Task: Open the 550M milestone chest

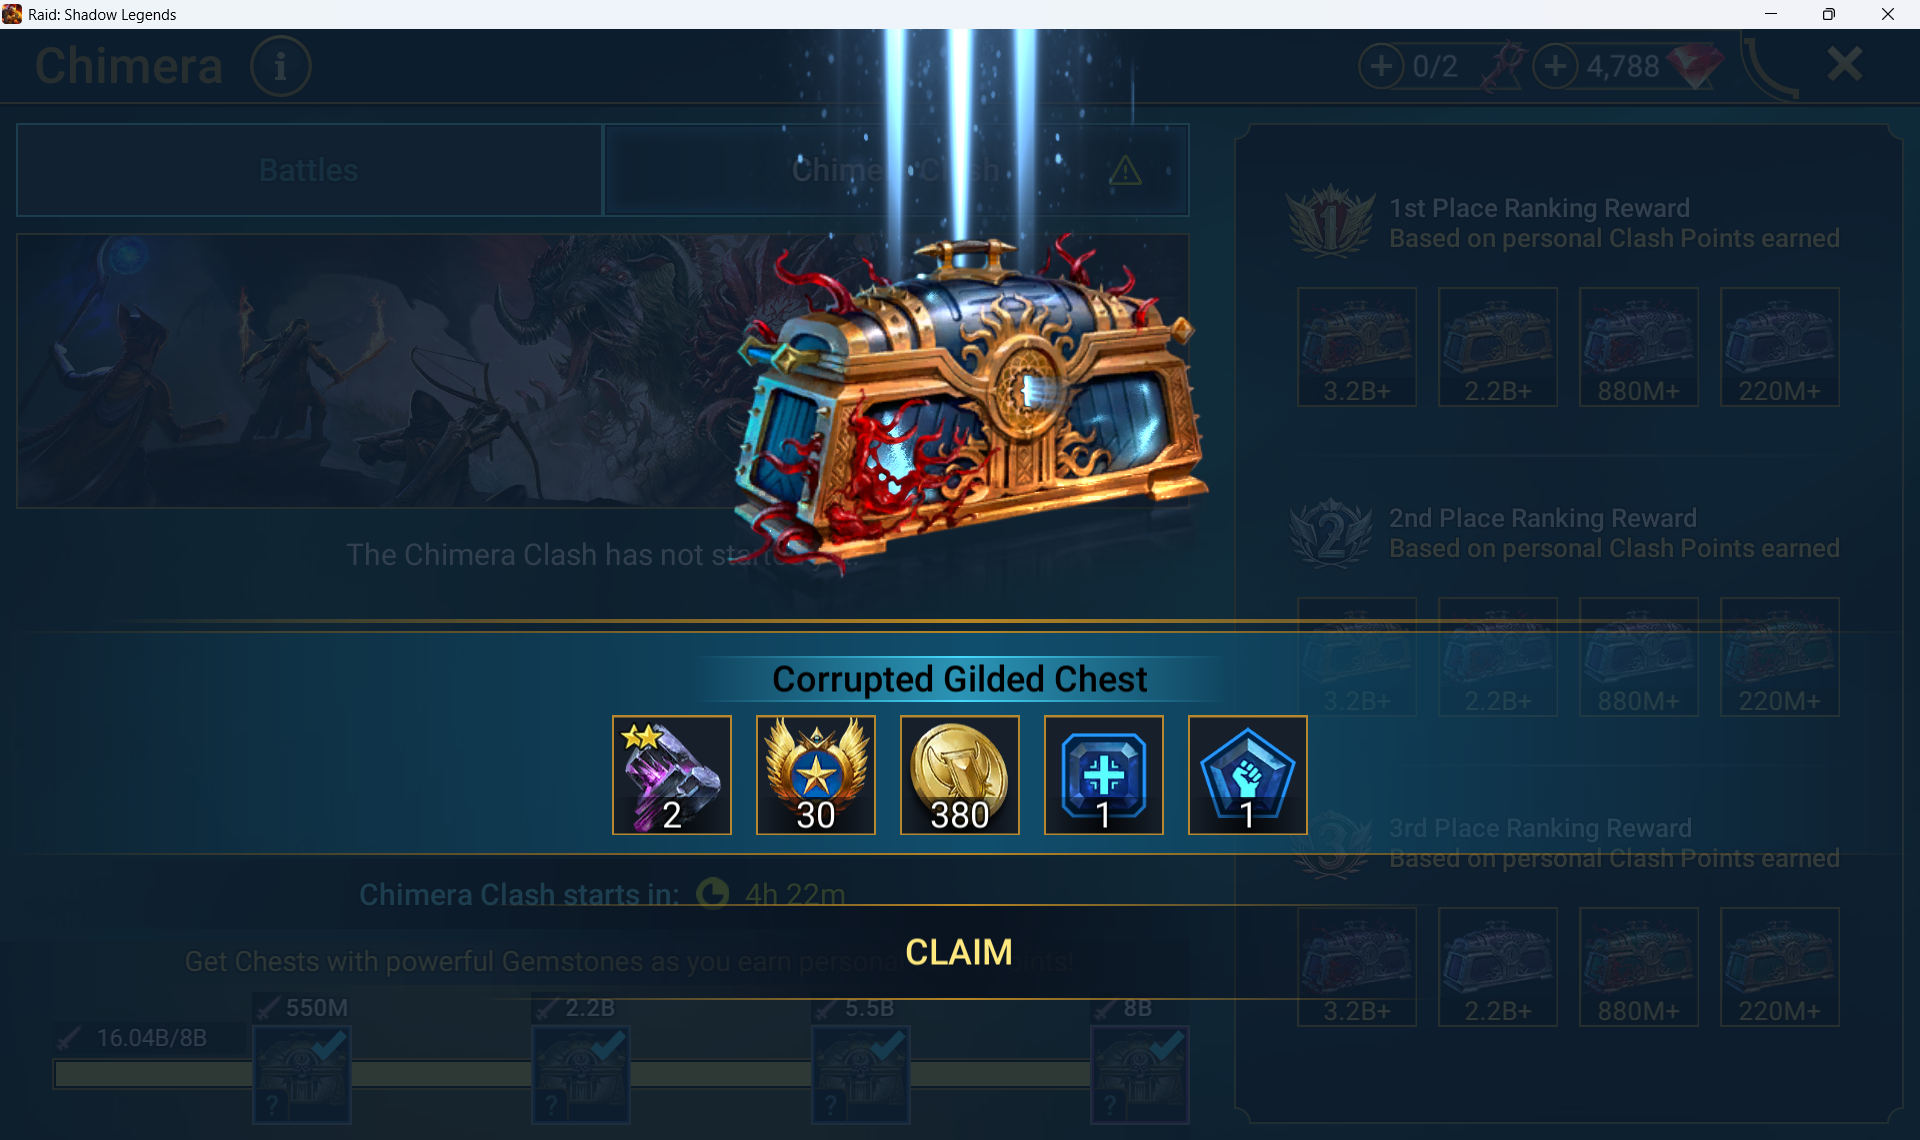Action: [x=301, y=1075]
